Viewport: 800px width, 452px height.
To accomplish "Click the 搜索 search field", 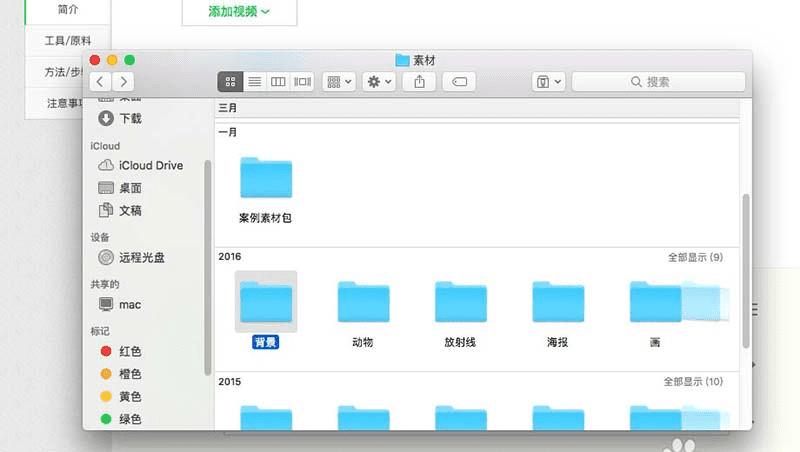I will click(658, 82).
